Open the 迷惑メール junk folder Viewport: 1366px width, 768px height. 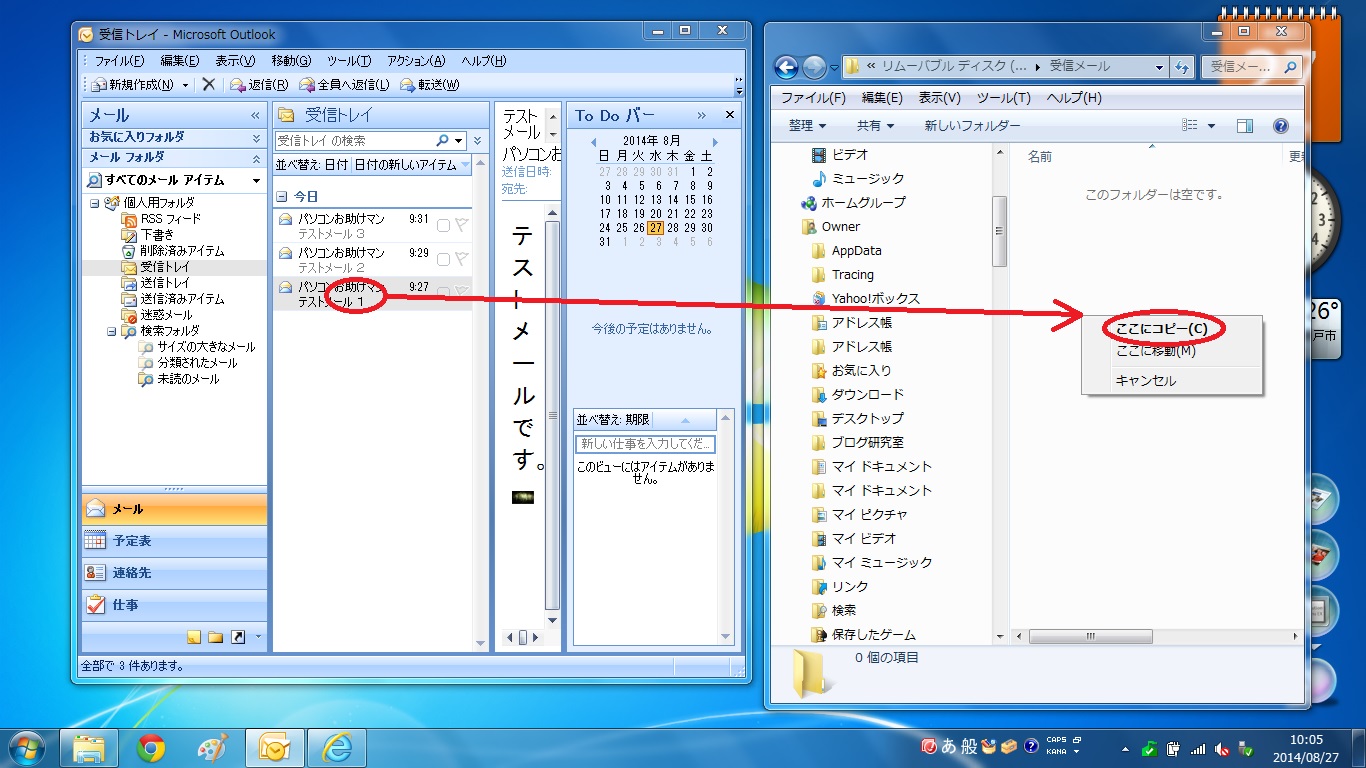coord(157,315)
